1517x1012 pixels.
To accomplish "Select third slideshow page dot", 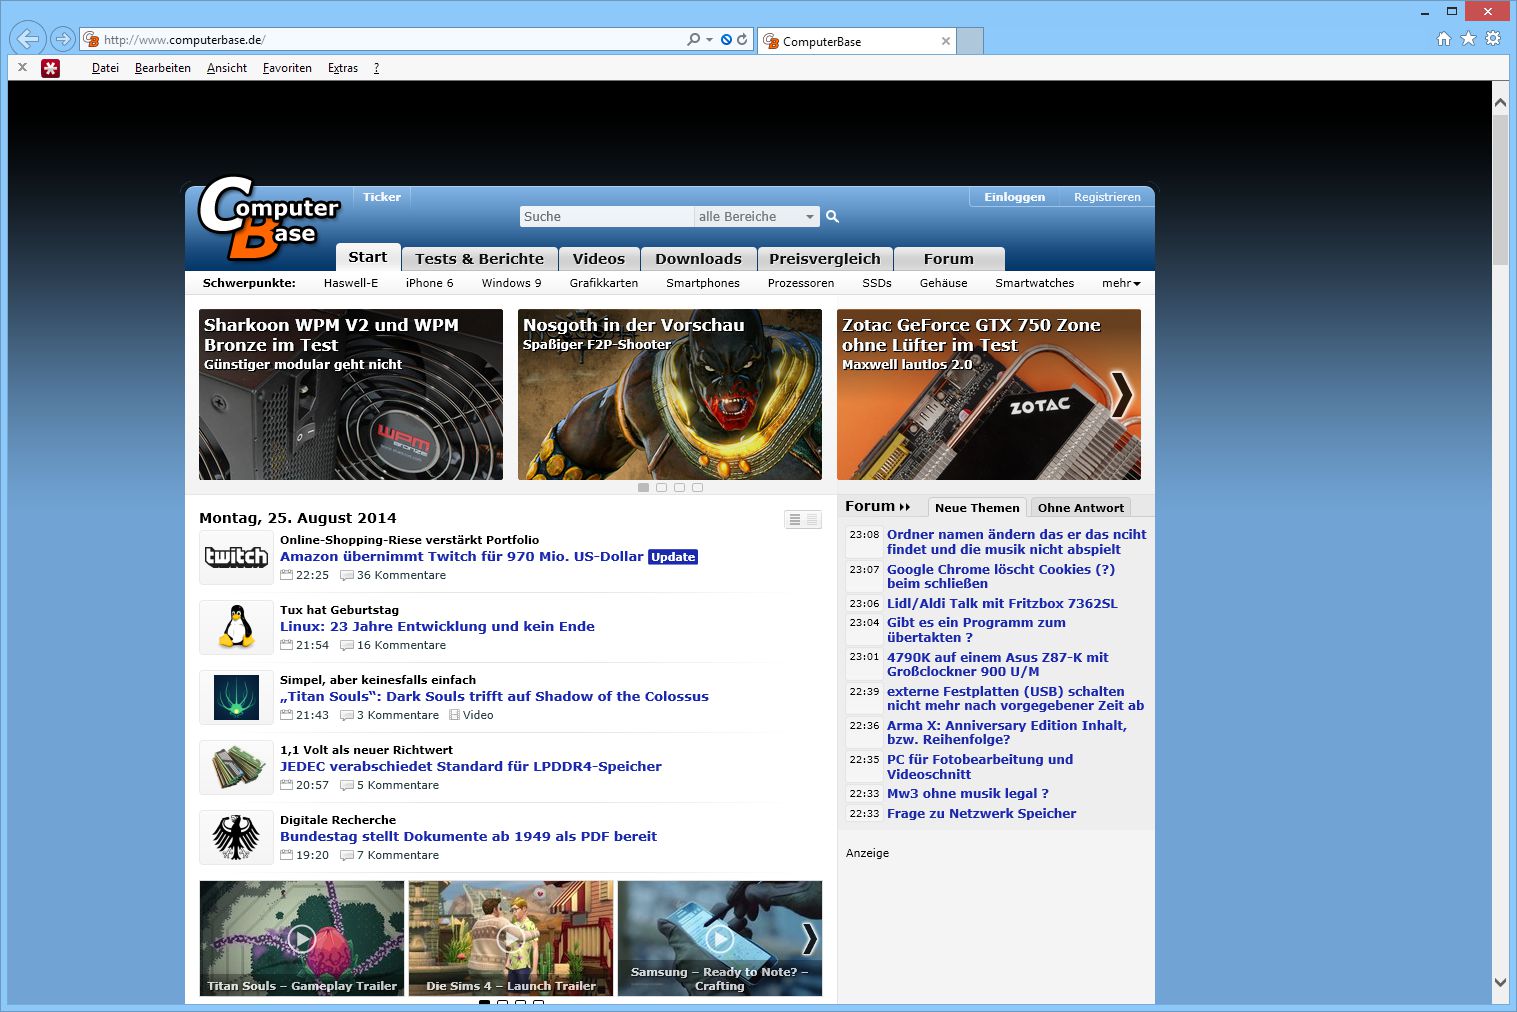I will point(679,488).
